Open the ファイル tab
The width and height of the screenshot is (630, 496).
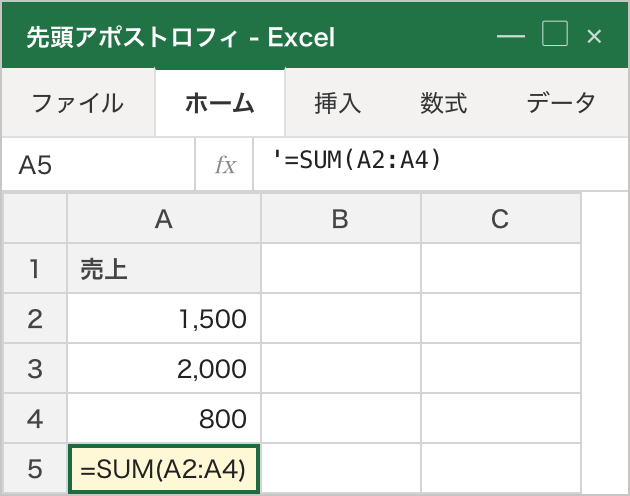78,103
